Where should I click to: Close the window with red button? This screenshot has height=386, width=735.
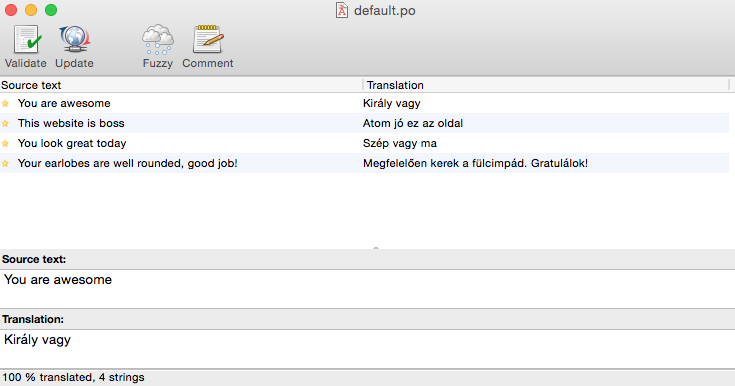coord(11,10)
